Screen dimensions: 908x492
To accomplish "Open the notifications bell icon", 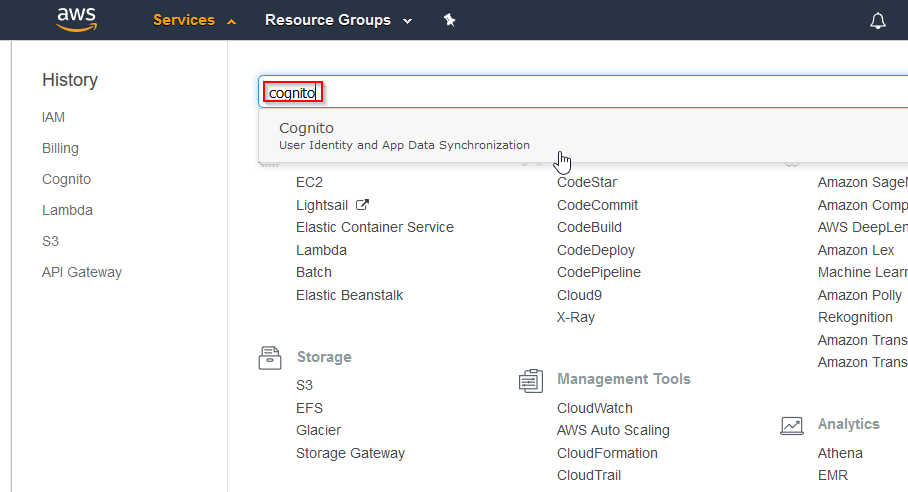I will [878, 21].
